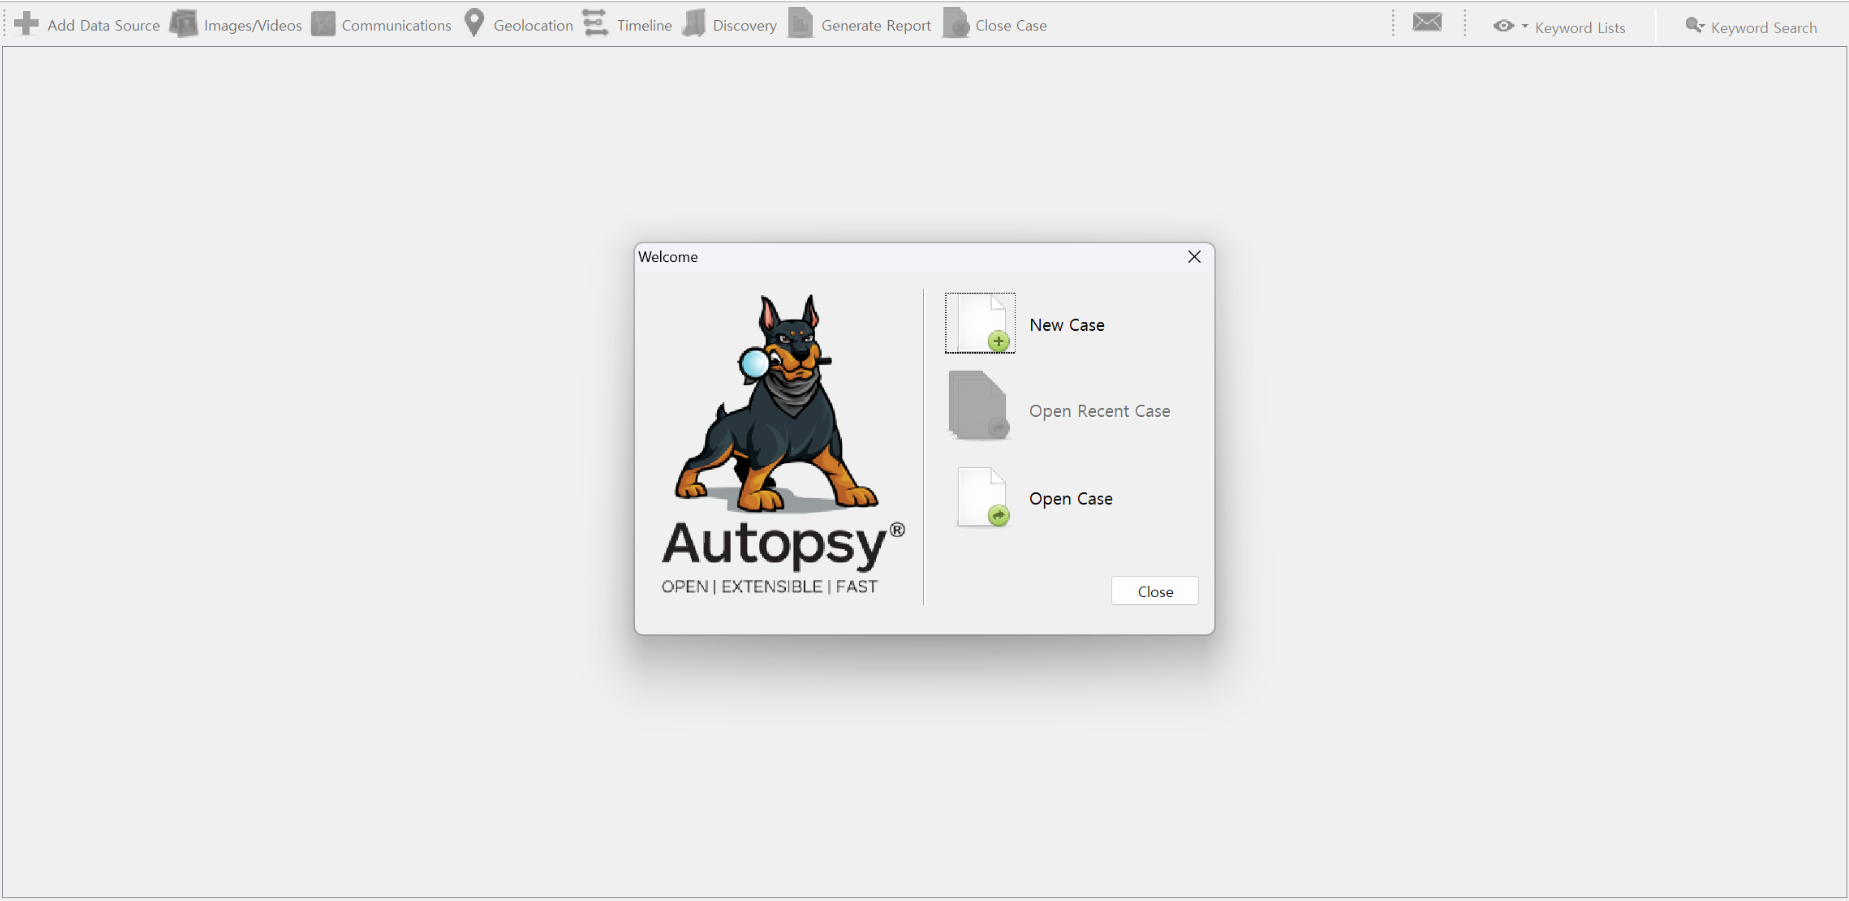Click the Images/Videos toolbar label
The image size is (1849, 901).
(x=253, y=25)
